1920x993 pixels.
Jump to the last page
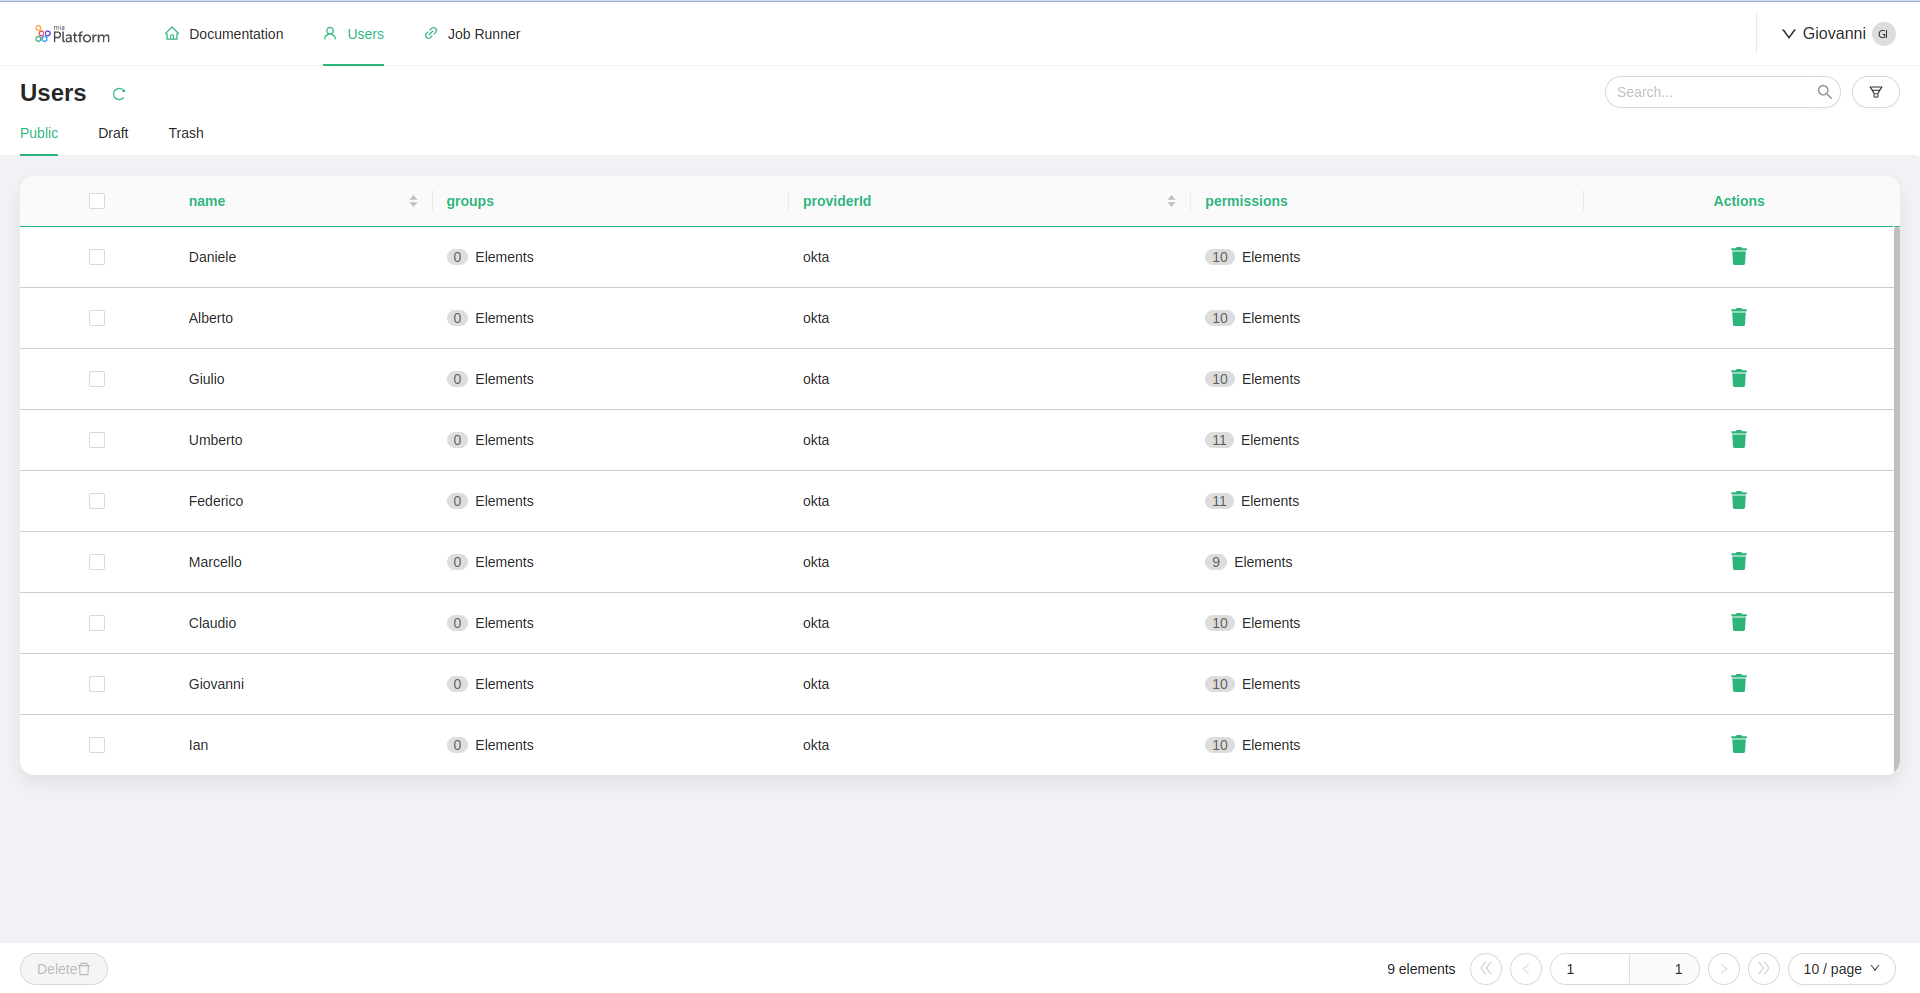coord(1764,968)
